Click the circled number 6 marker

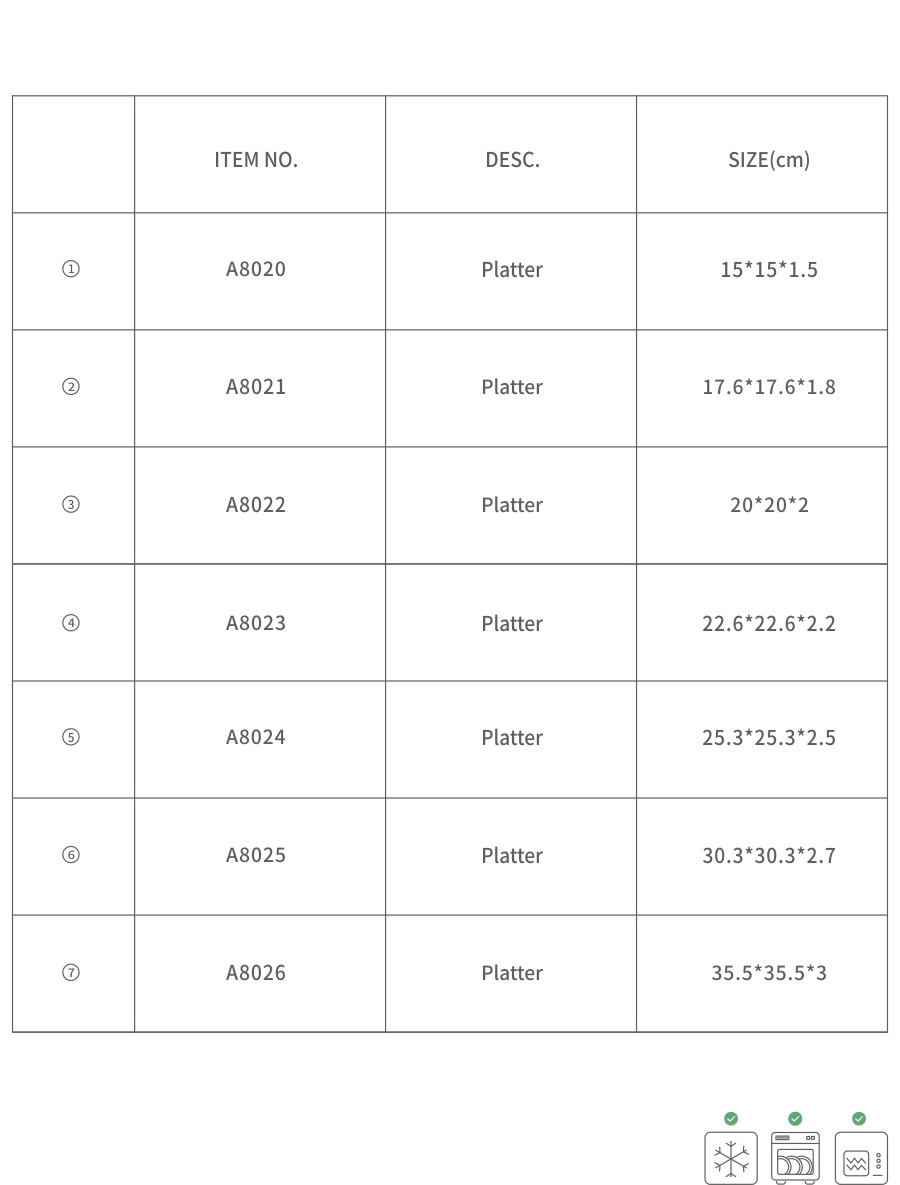click(71, 855)
